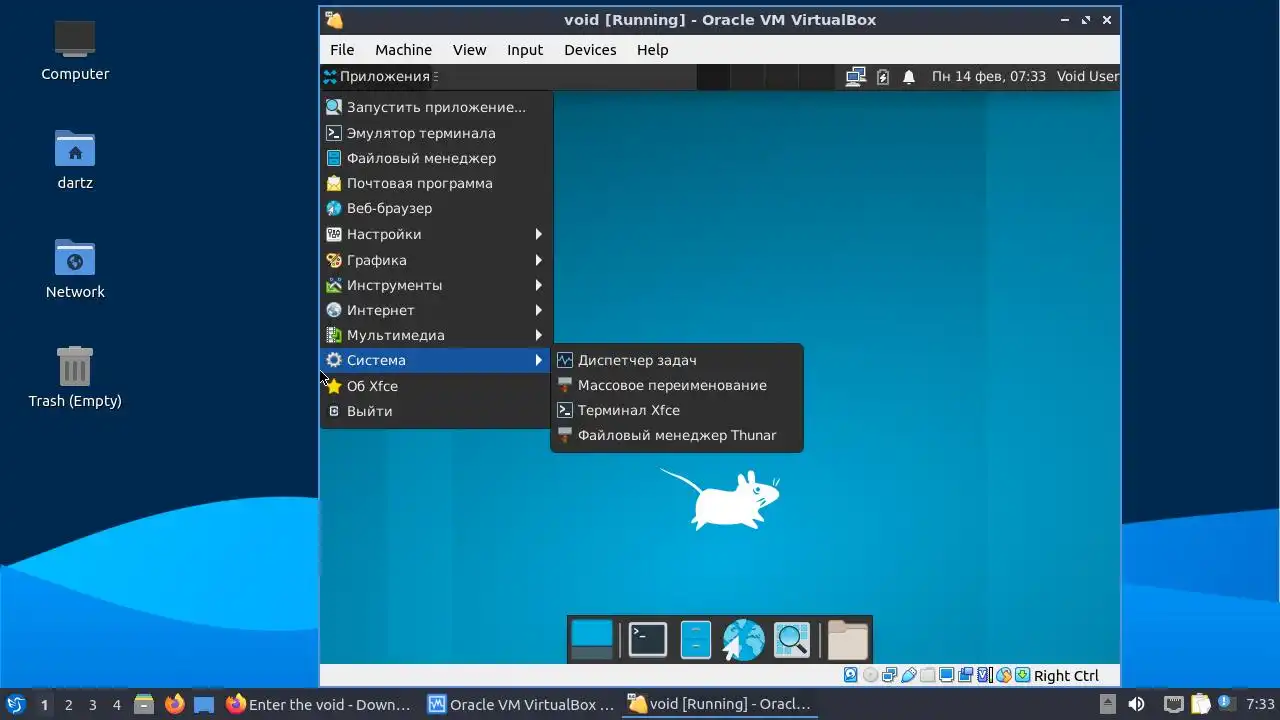This screenshot has width=1280, height=720.
Task: Click host wired network tray icon
Action: [1174, 704]
